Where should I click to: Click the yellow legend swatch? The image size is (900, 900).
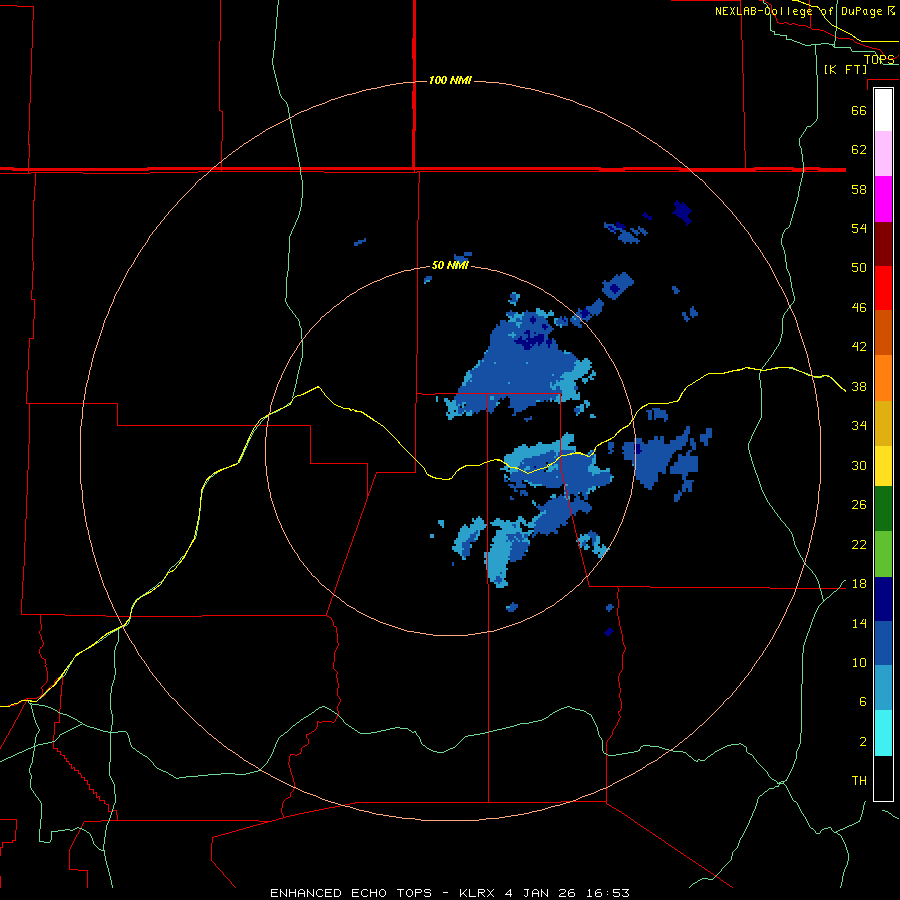tap(883, 466)
